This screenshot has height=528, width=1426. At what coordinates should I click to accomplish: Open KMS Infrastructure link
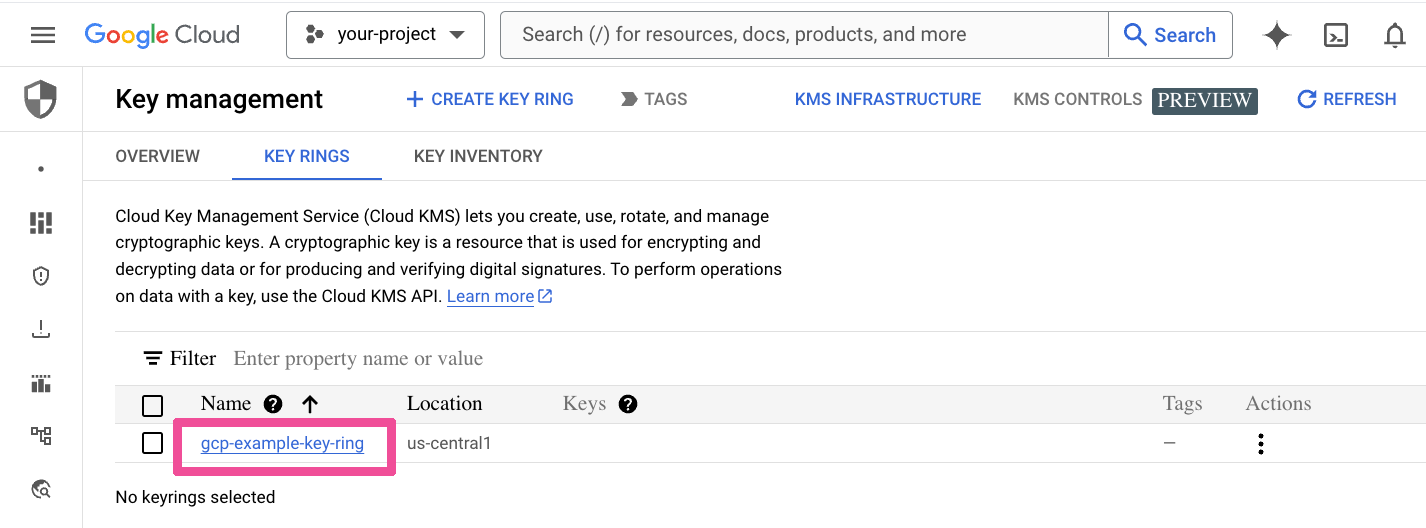pos(888,99)
